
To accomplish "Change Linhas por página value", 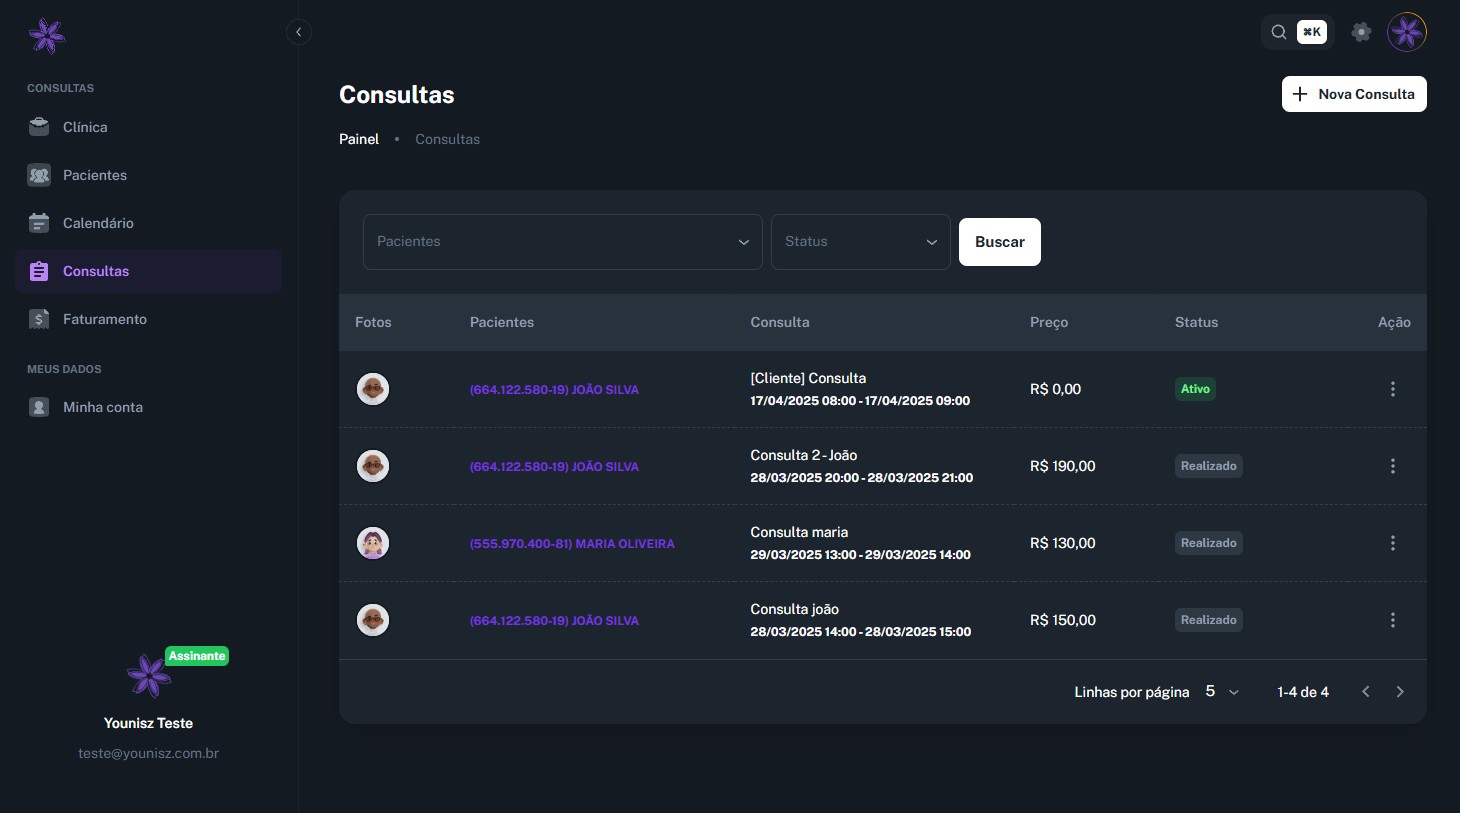I will pyautogui.click(x=1221, y=691).
